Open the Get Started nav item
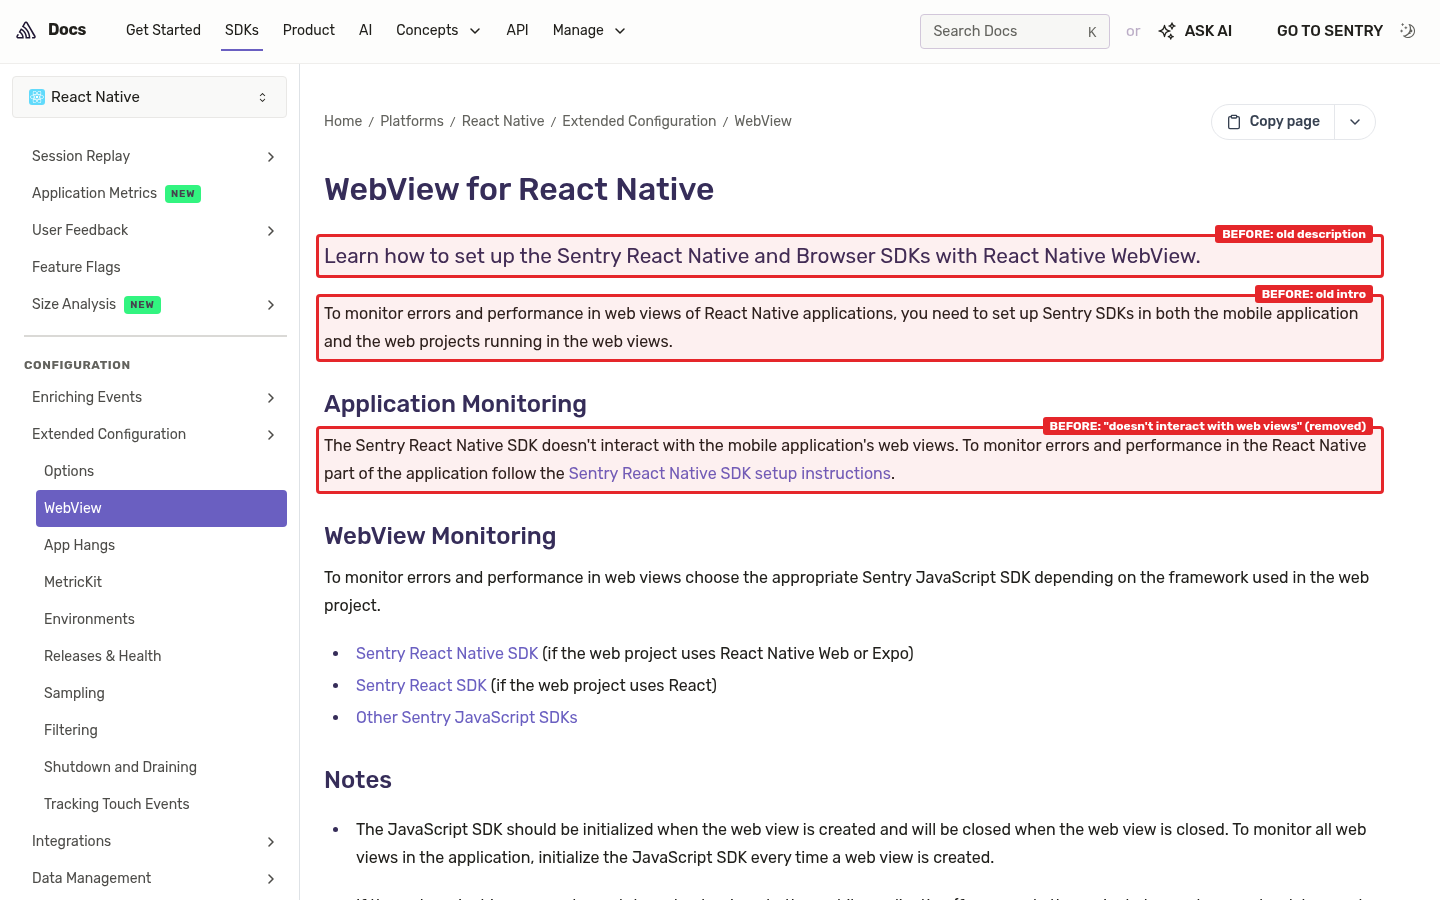The image size is (1440, 900). 163,30
